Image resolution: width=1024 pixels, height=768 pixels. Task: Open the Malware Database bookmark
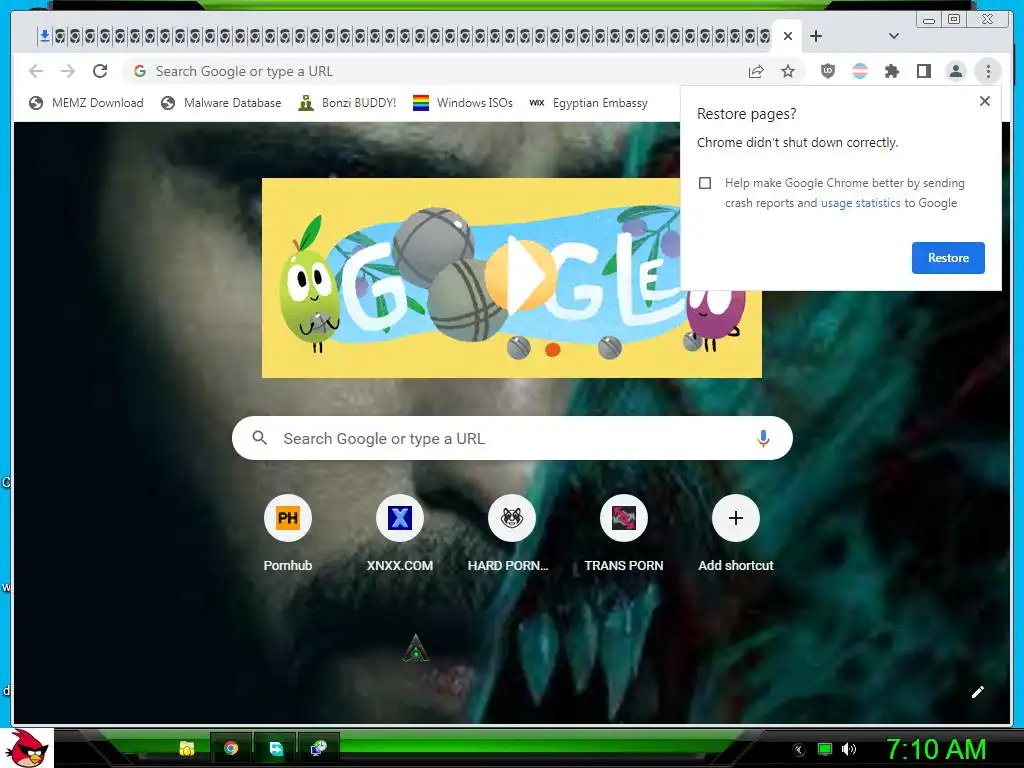[221, 103]
